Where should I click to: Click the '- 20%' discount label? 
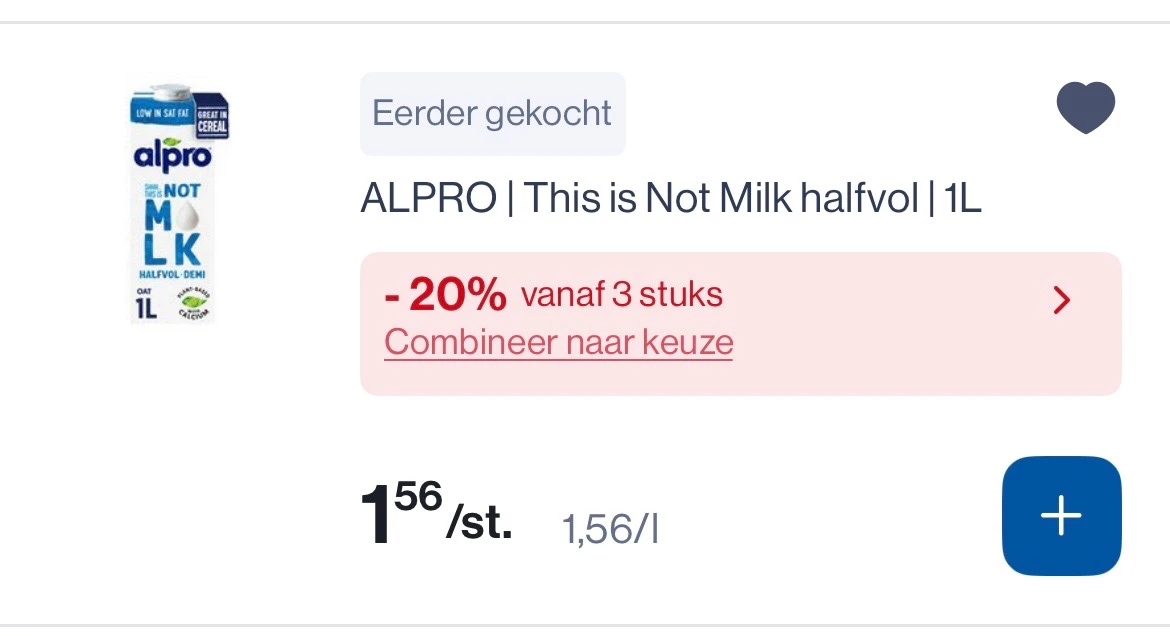point(445,295)
